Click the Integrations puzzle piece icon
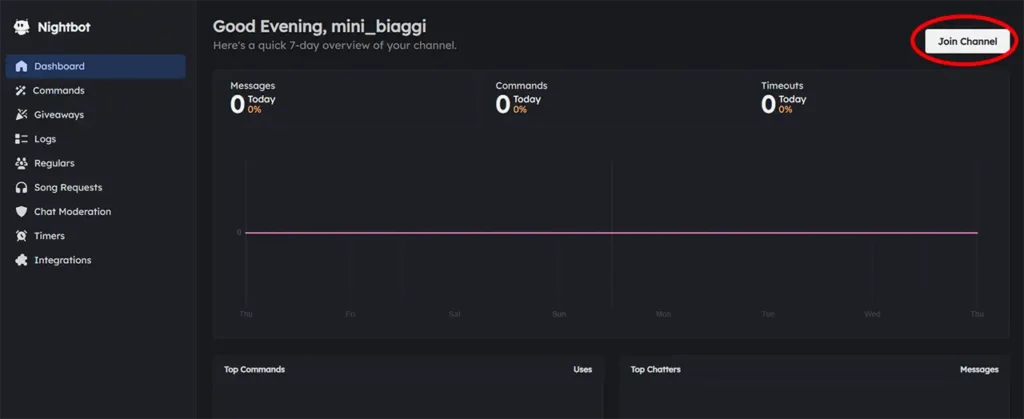 (x=22, y=260)
